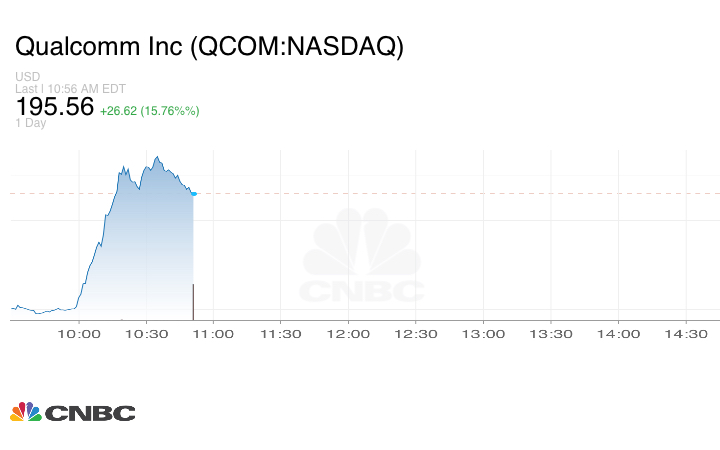The image size is (720, 450).
Task: Click the blue latest-price dot on the chart
Action: click(194, 193)
